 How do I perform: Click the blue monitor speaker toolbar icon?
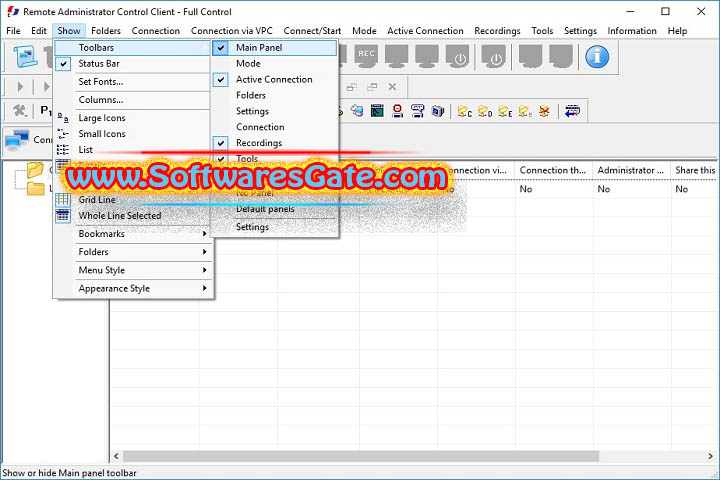[x=438, y=111]
